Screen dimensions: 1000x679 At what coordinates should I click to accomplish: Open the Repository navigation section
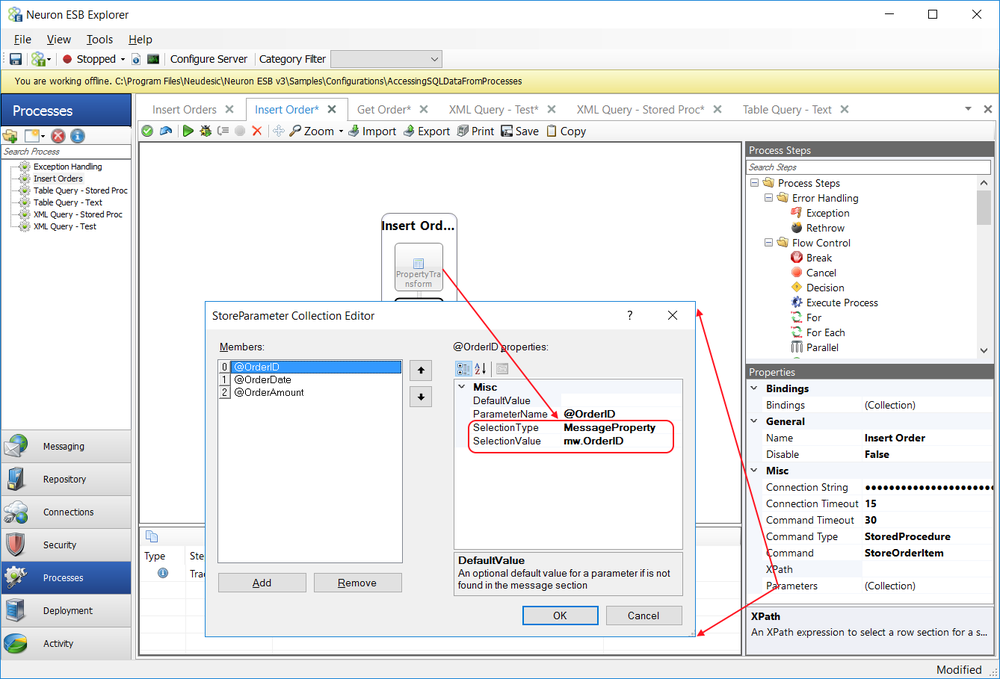point(66,479)
